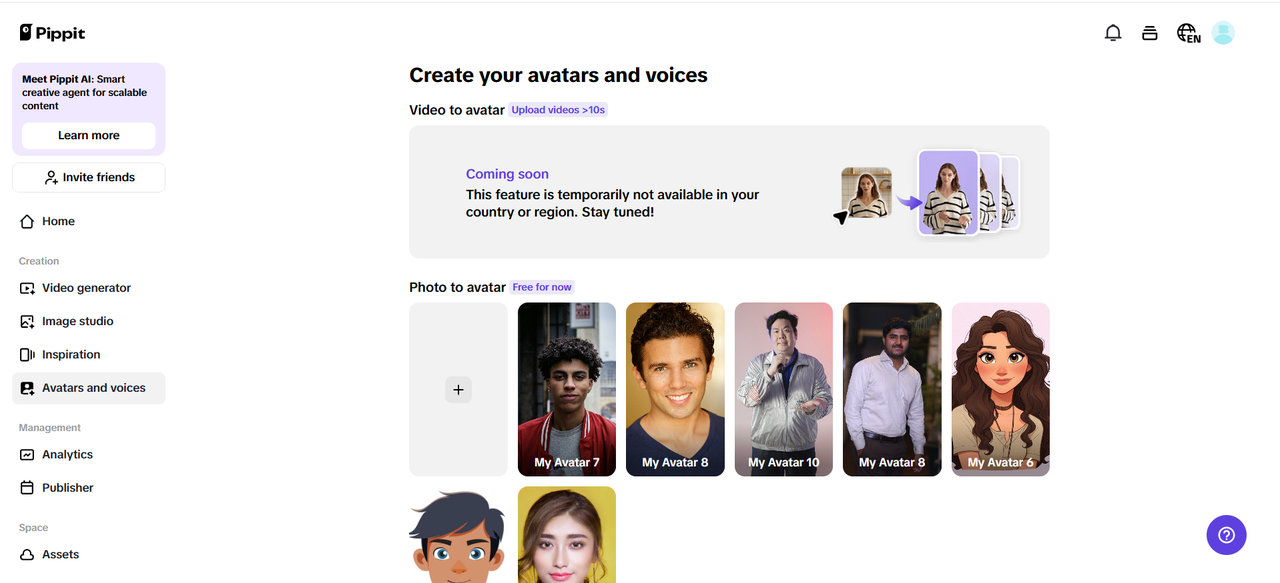Select My Avatar 6 cartoon girl thumbnail
Image resolution: width=1280 pixels, height=583 pixels.
(x=1001, y=389)
